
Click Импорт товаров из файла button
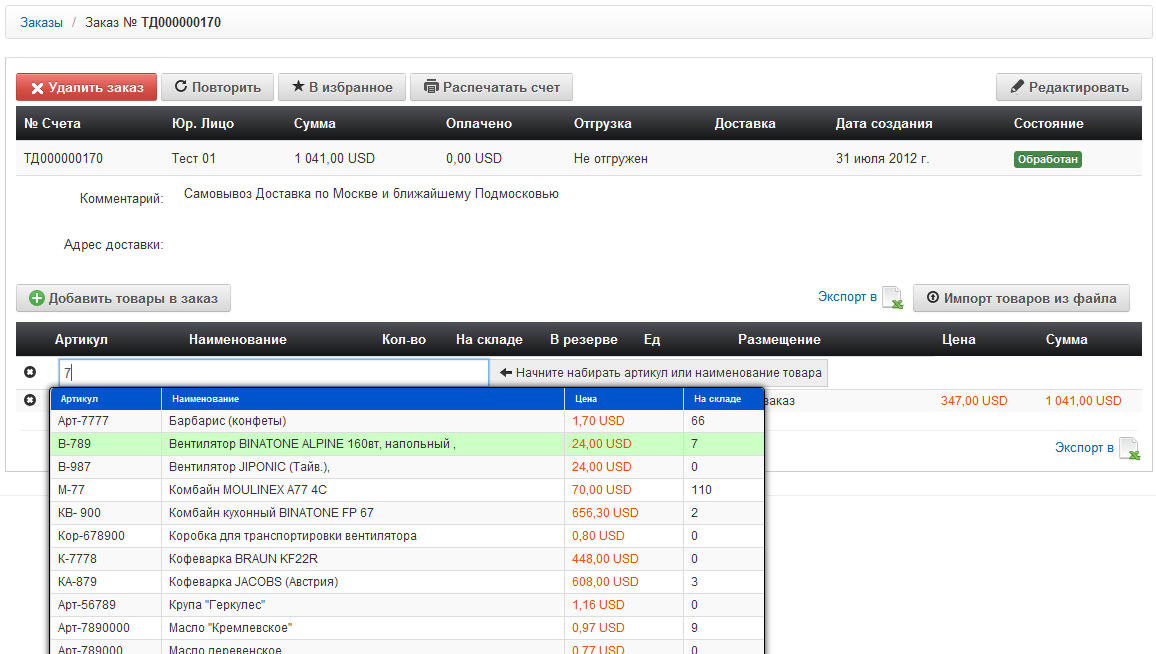click(x=1021, y=298)
